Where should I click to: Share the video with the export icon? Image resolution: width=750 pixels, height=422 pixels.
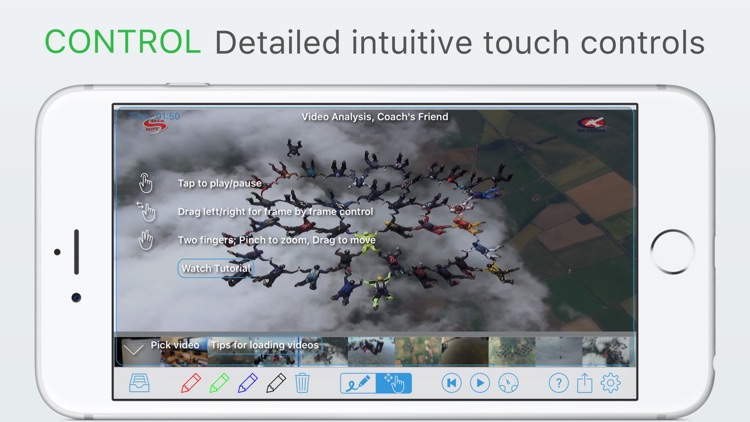tap(585, 383)
